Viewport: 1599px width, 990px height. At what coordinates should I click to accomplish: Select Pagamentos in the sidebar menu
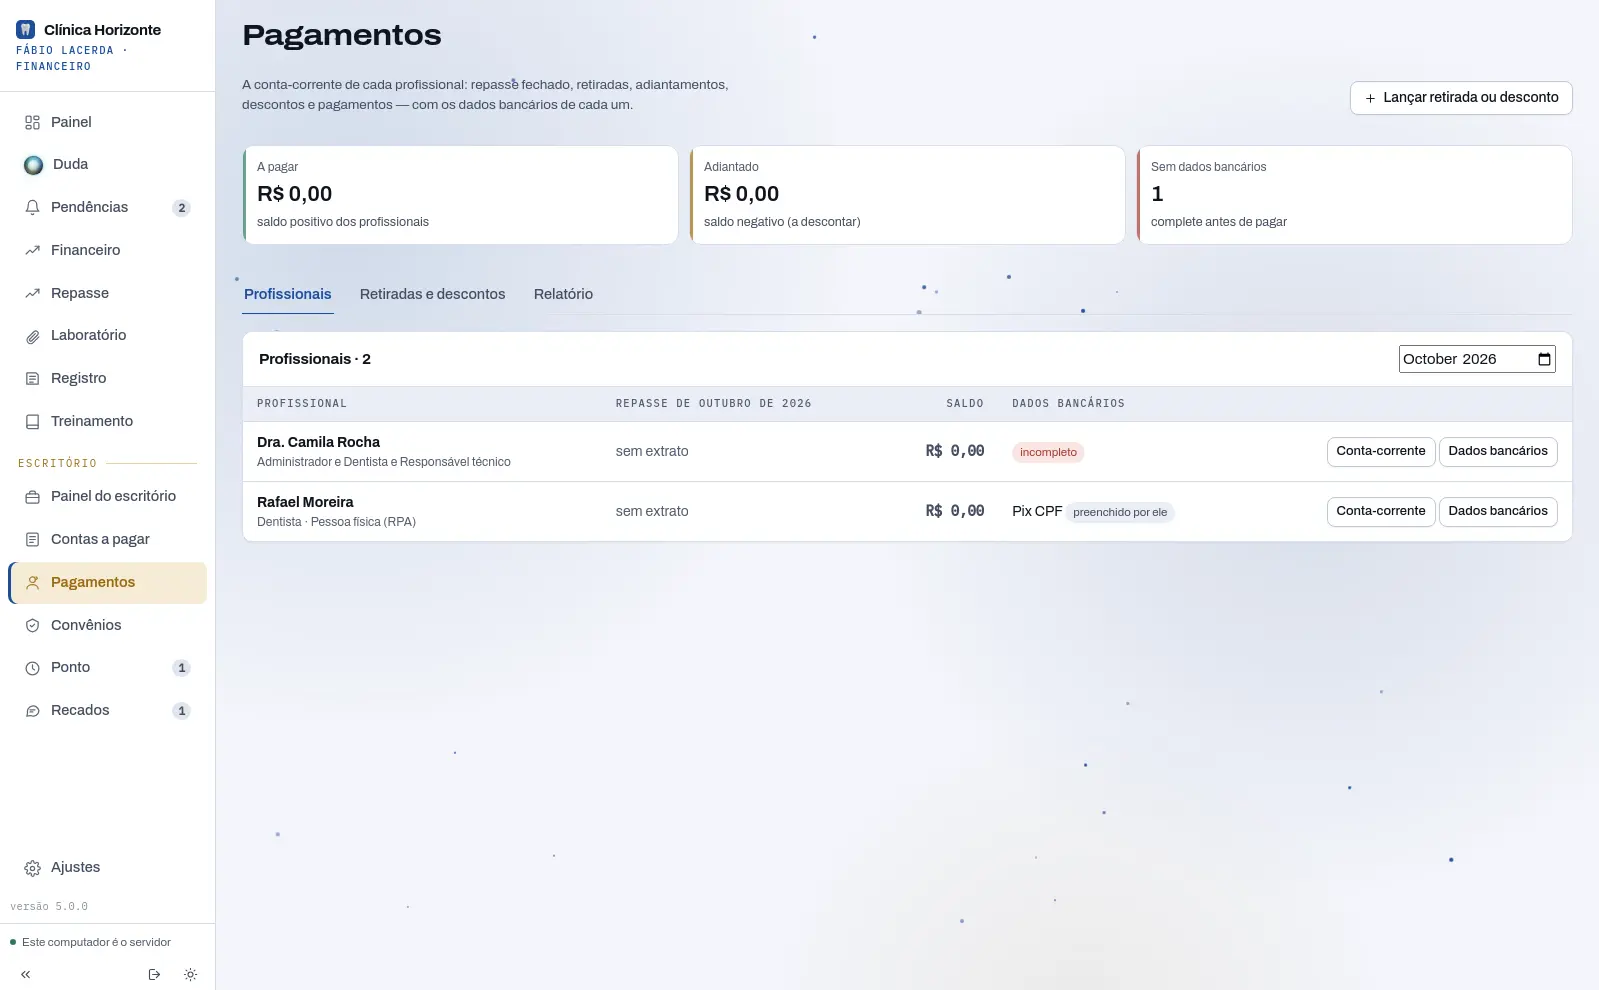pyautogui.click(x=108, y=583)
